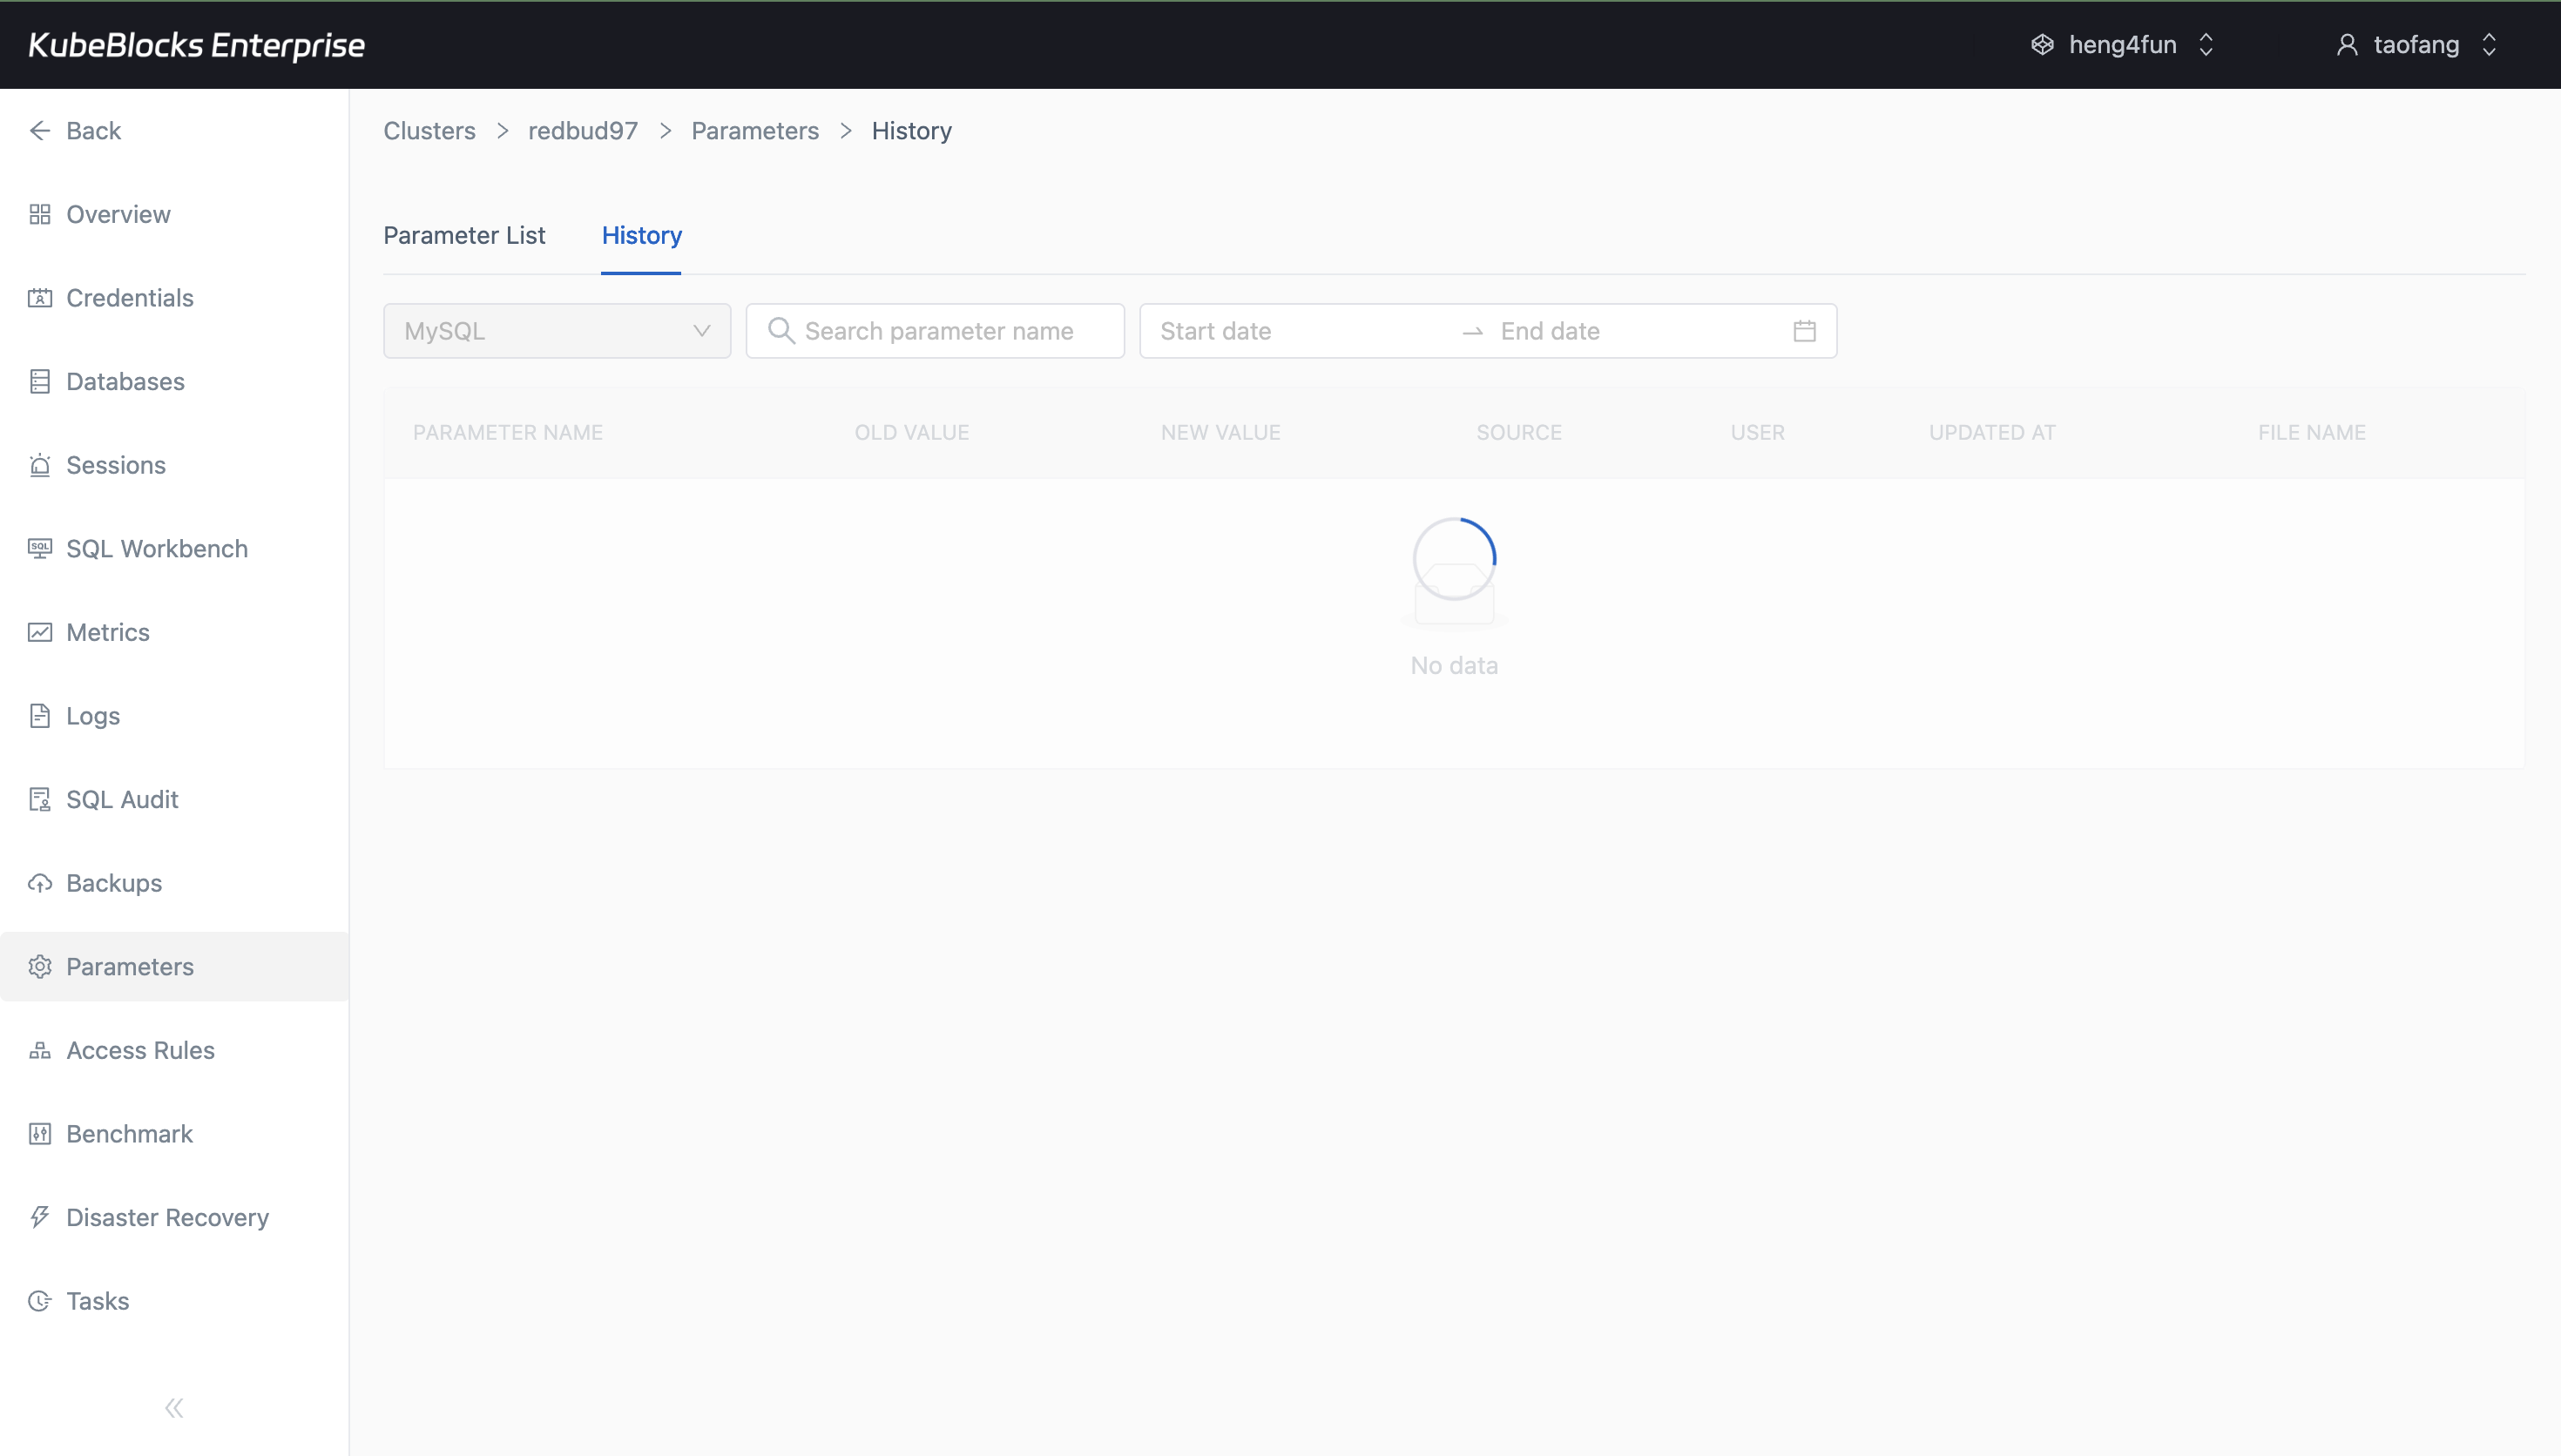Click the Clusters breadcrumb link
The width and height of the screenshot is (2561, 1456).
point(429,131)
